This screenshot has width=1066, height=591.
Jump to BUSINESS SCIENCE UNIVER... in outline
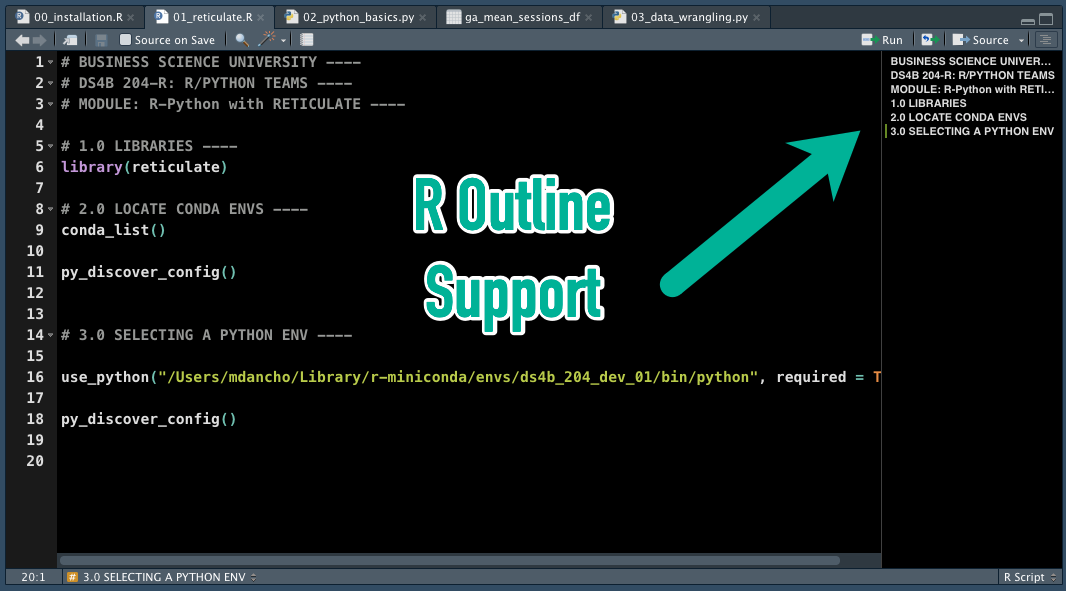tap(970, 61)
